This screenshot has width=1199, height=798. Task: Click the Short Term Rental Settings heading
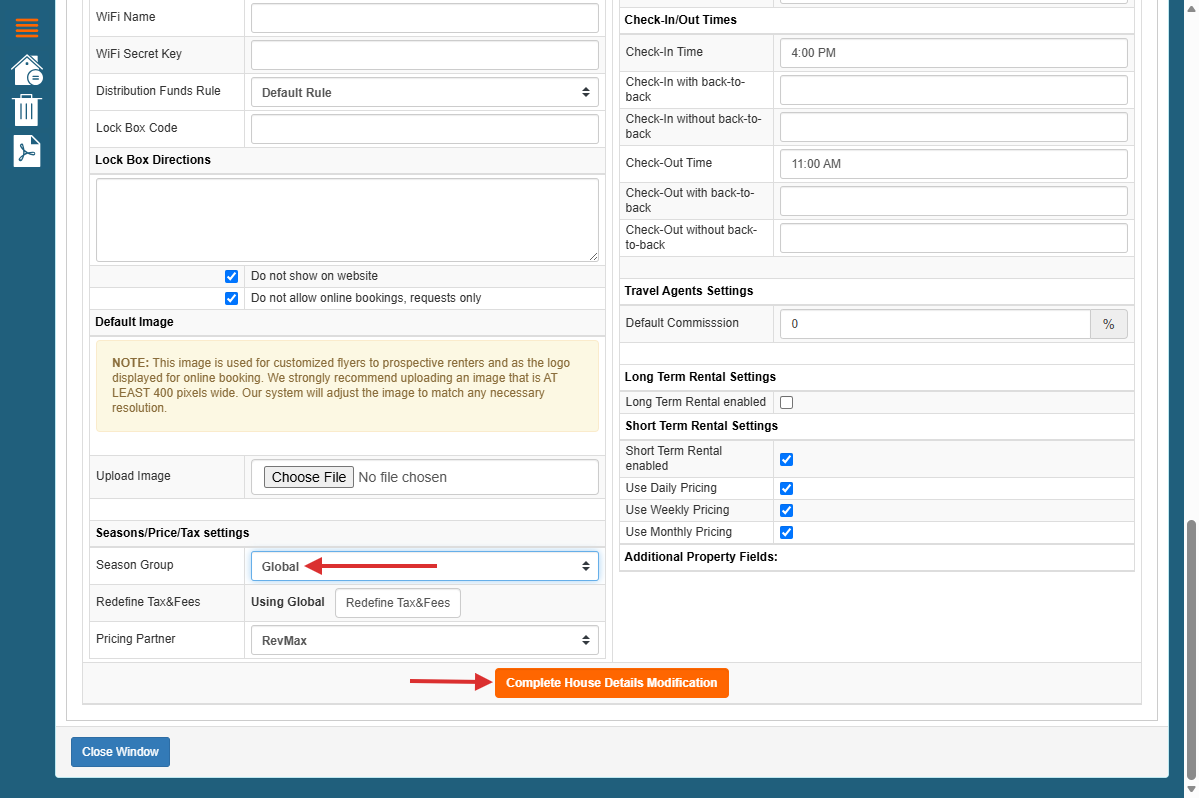tap(701, 426)
